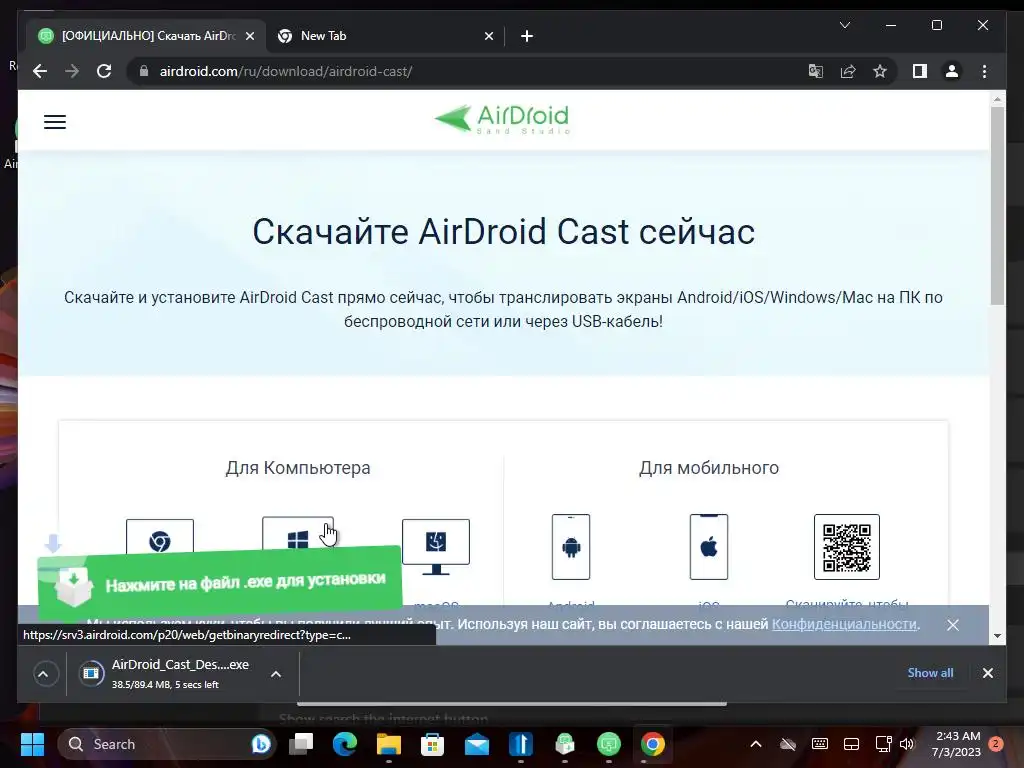The image size is (1024, 768).
Task: Open clock and date panel
Action: tap(957, 744)
